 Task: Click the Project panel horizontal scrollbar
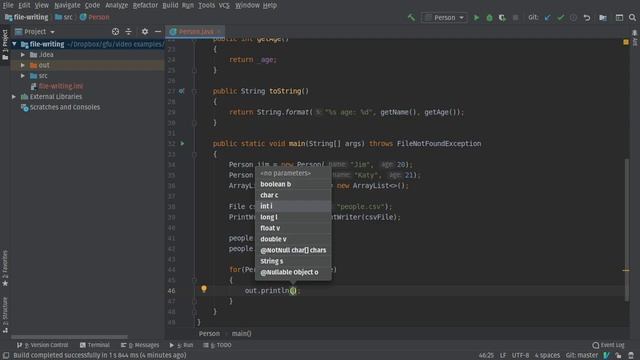tap(69, 337)
